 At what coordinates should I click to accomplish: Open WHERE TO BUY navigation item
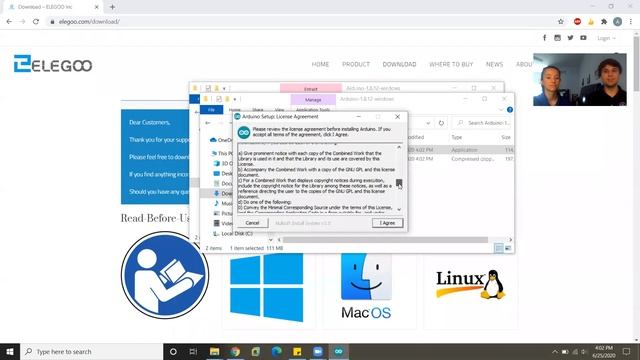coord(451,64)
